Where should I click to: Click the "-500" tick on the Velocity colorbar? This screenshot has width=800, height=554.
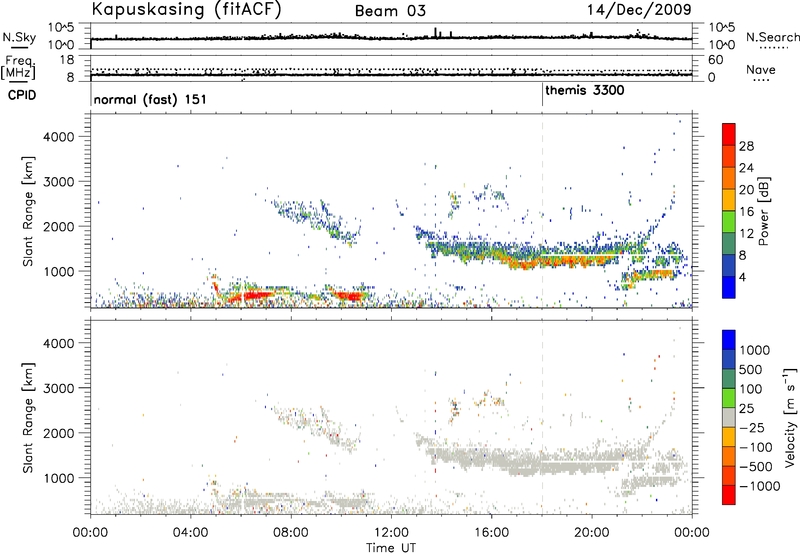click(x=756, y=467)
